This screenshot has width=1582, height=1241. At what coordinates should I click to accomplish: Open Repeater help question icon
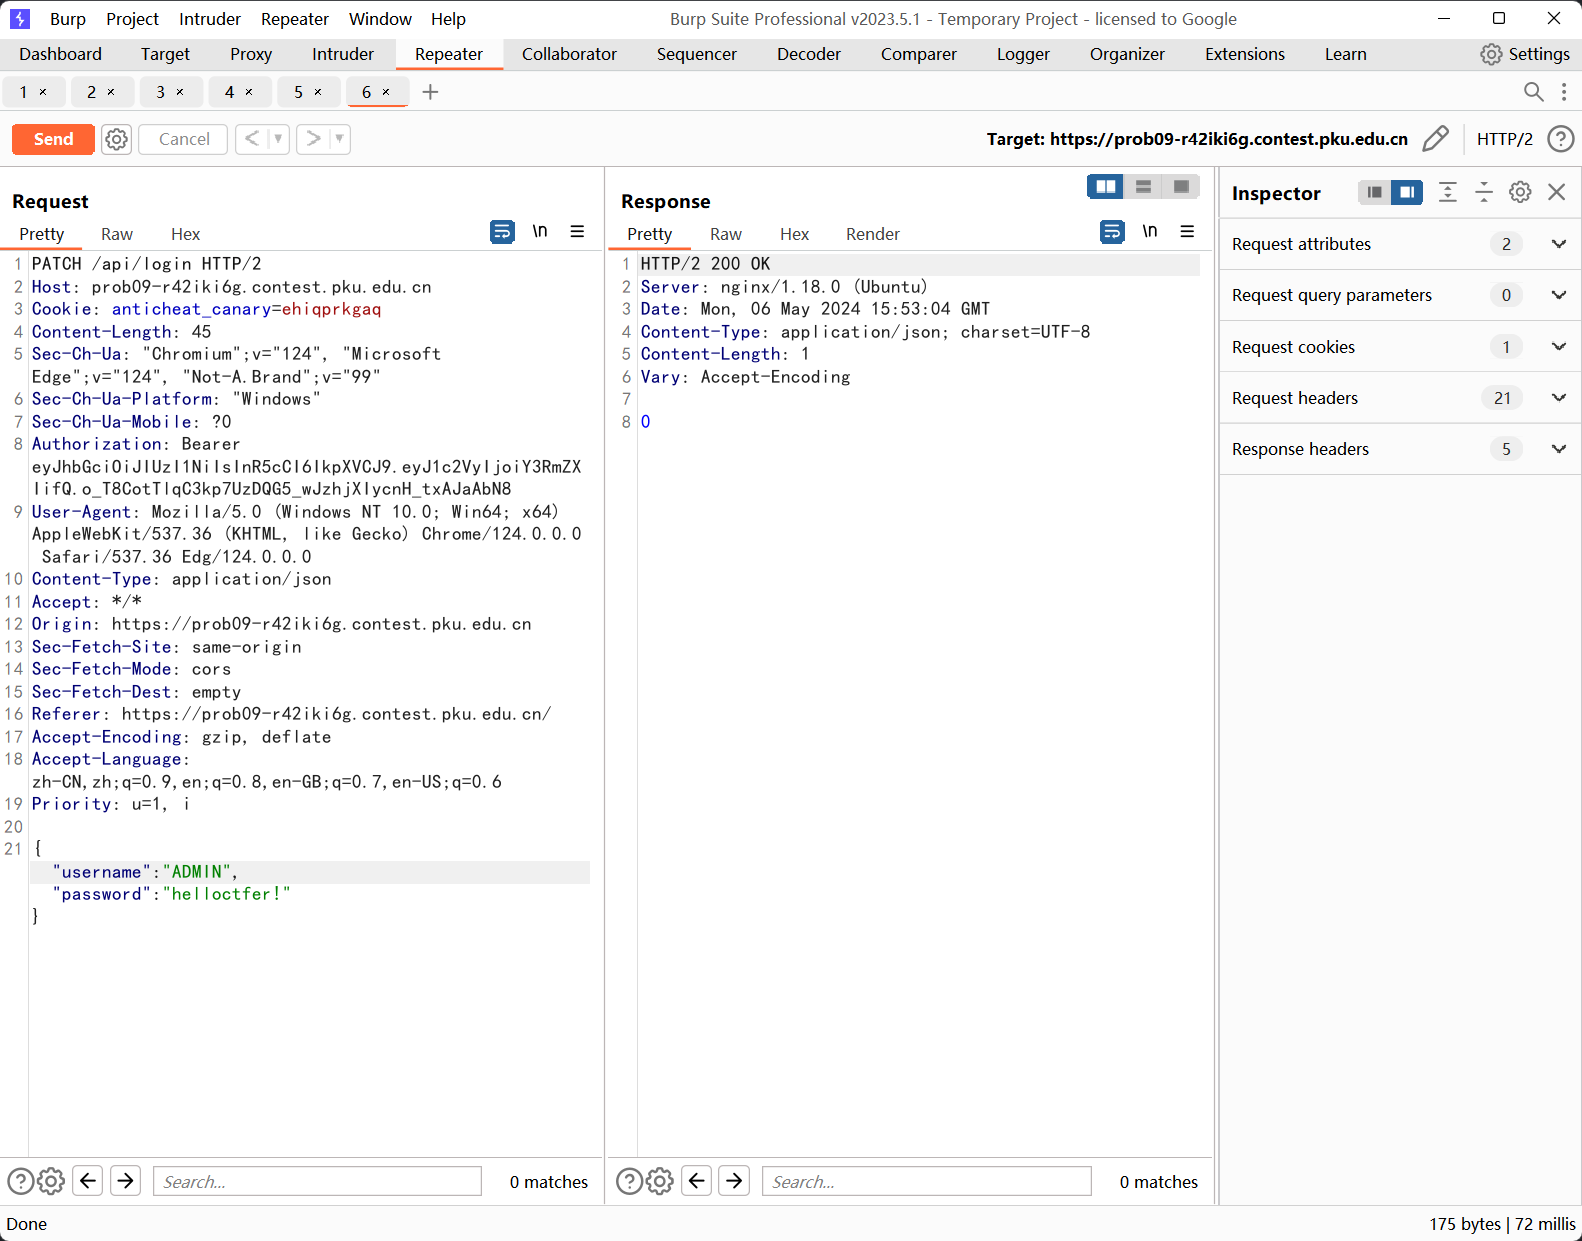1560,138
